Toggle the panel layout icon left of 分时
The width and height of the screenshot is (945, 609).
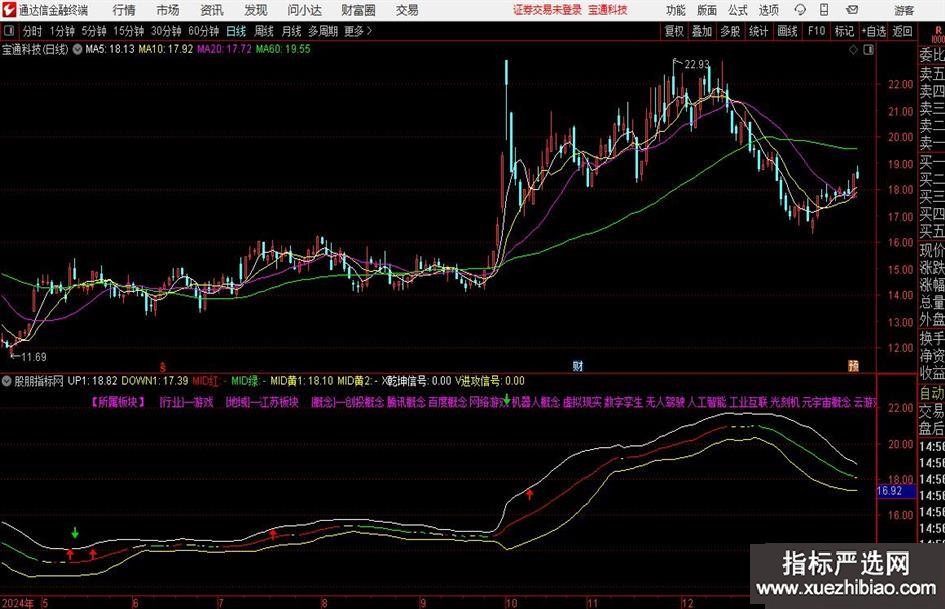pos(8,31)
